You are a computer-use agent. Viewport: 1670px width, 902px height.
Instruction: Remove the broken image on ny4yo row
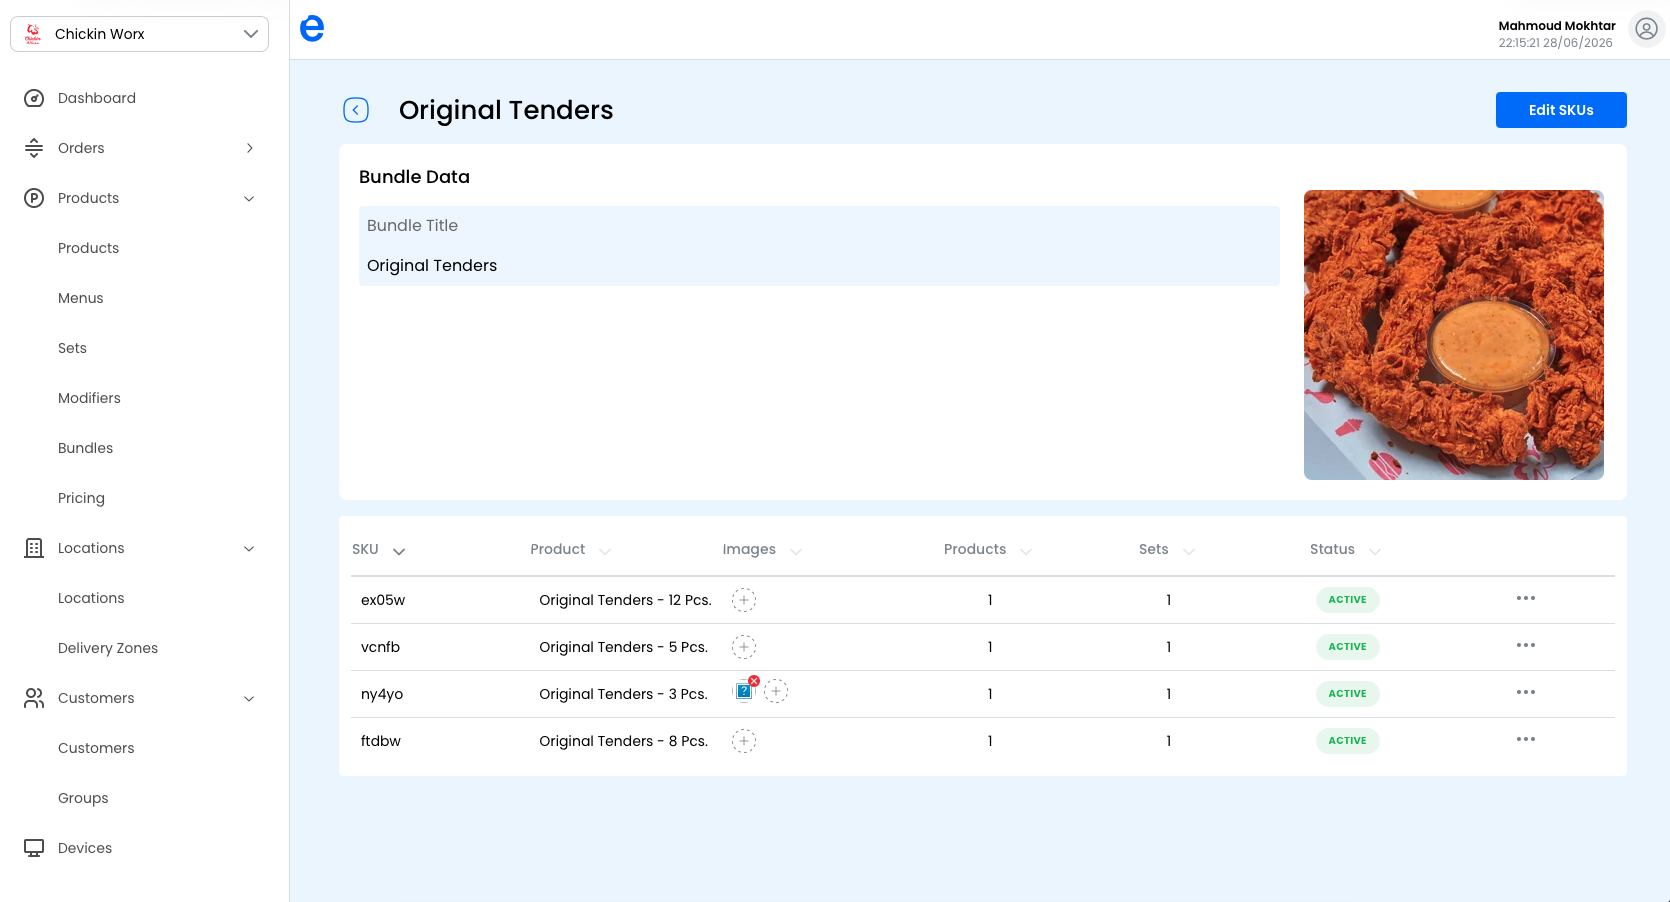tap(754, 681)
